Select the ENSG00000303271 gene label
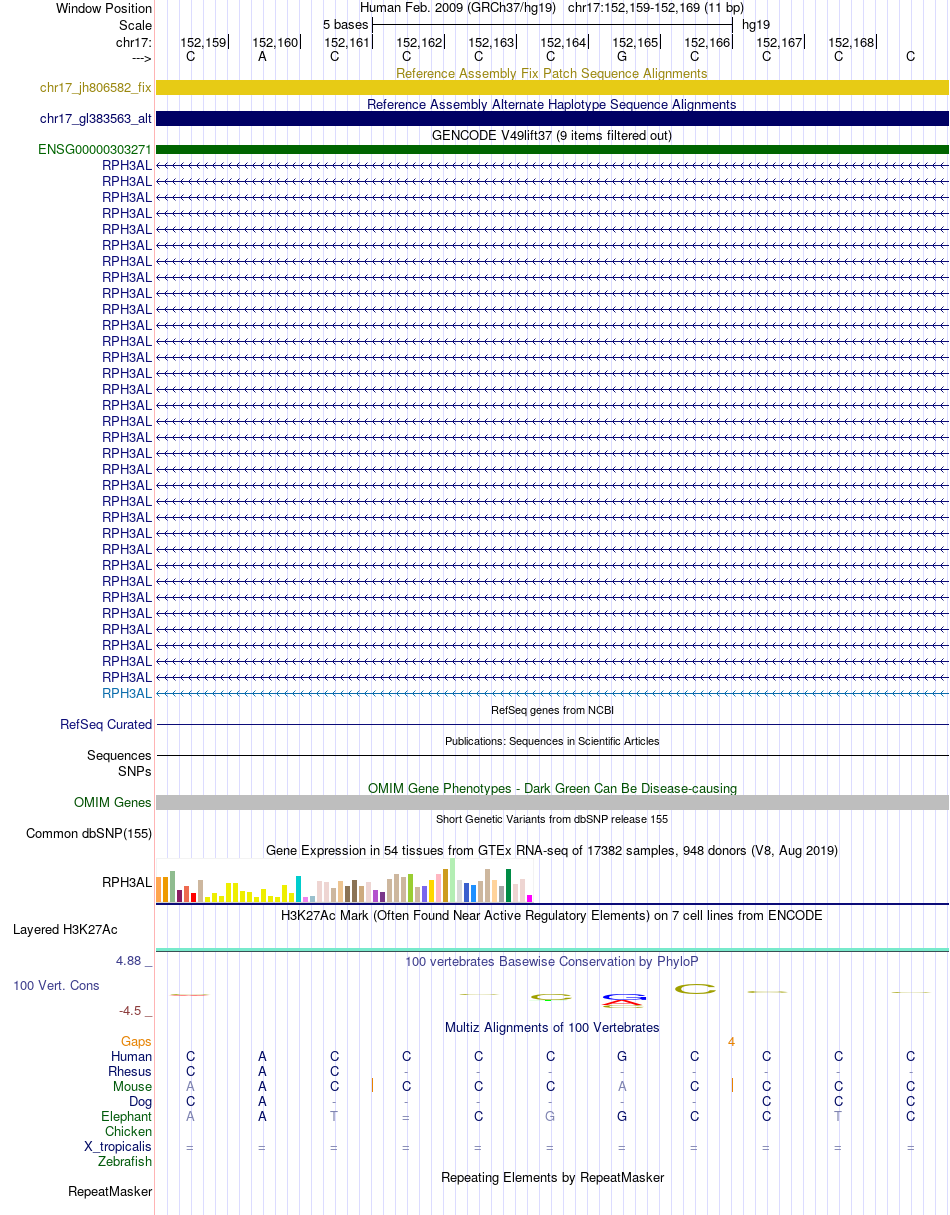 point(95,150)
